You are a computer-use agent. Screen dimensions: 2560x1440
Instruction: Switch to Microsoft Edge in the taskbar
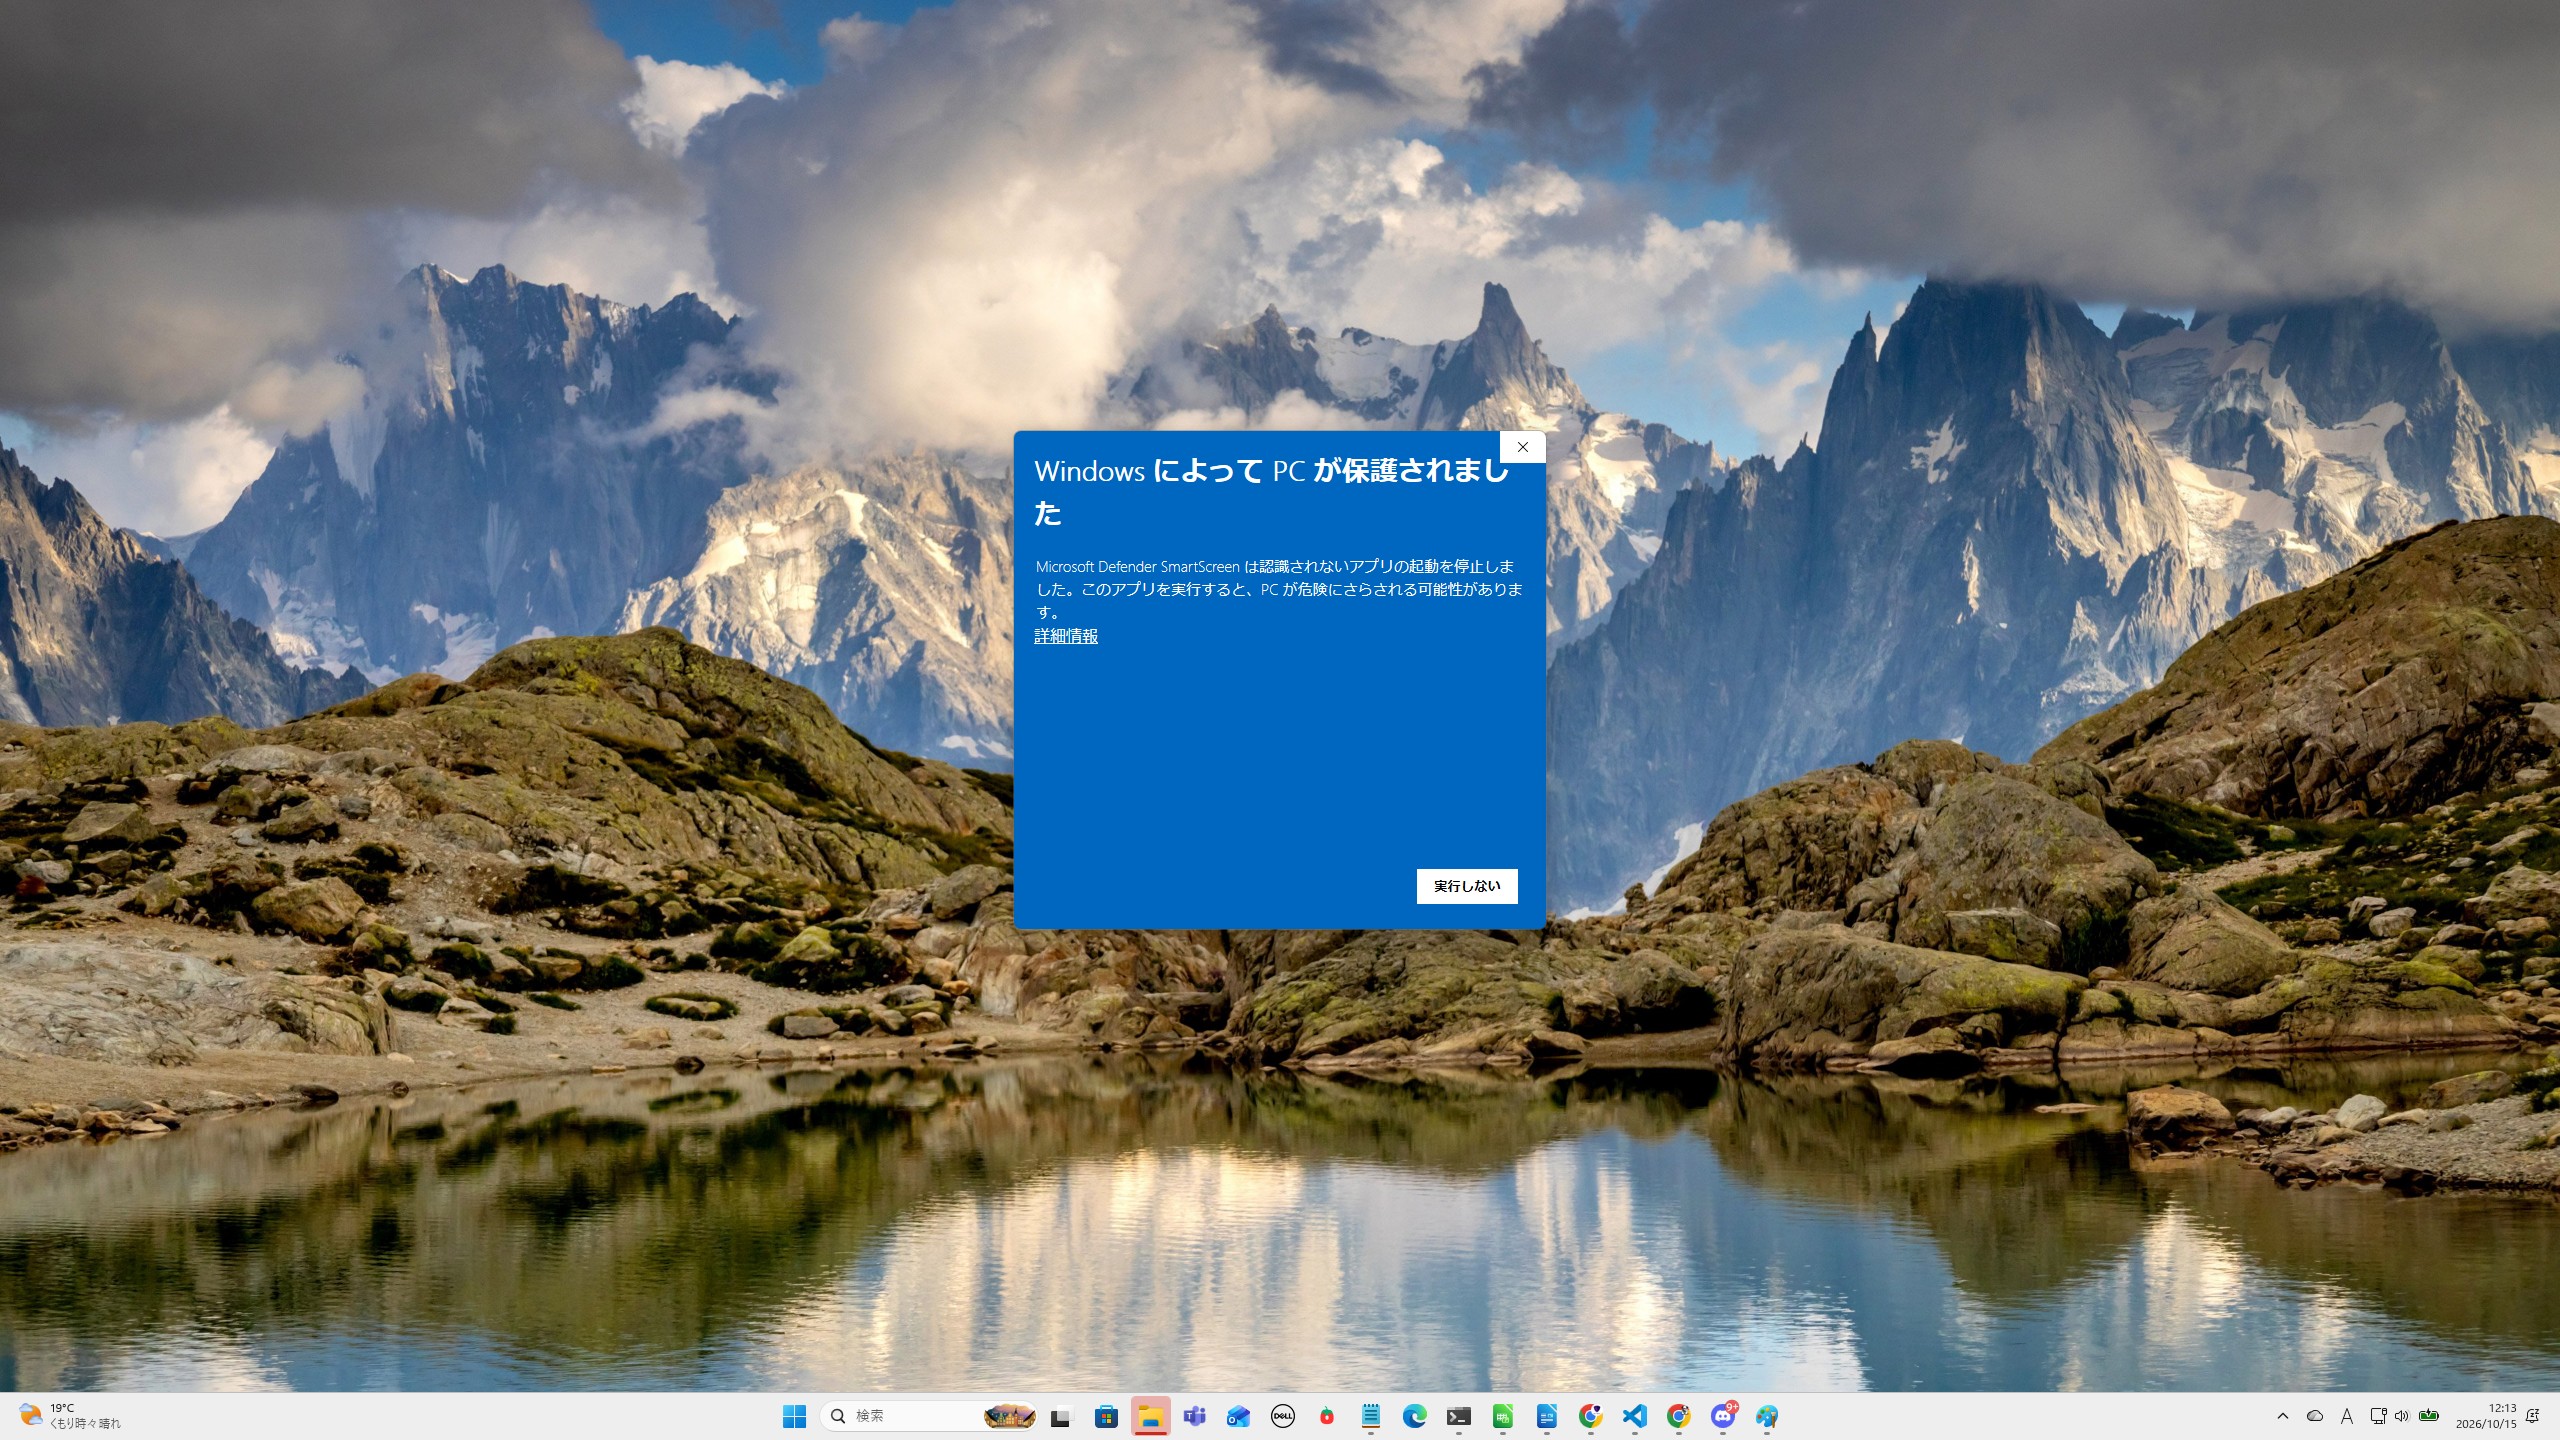1415,1416
